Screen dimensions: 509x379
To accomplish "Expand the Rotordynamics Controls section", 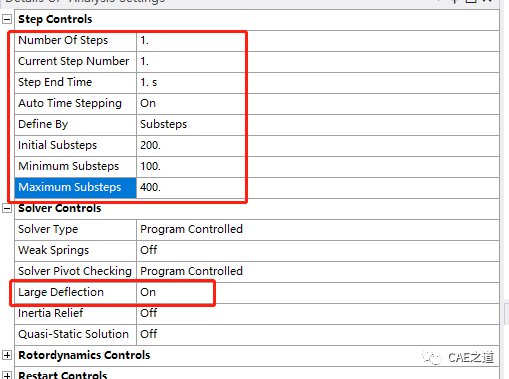I will 7,355.
